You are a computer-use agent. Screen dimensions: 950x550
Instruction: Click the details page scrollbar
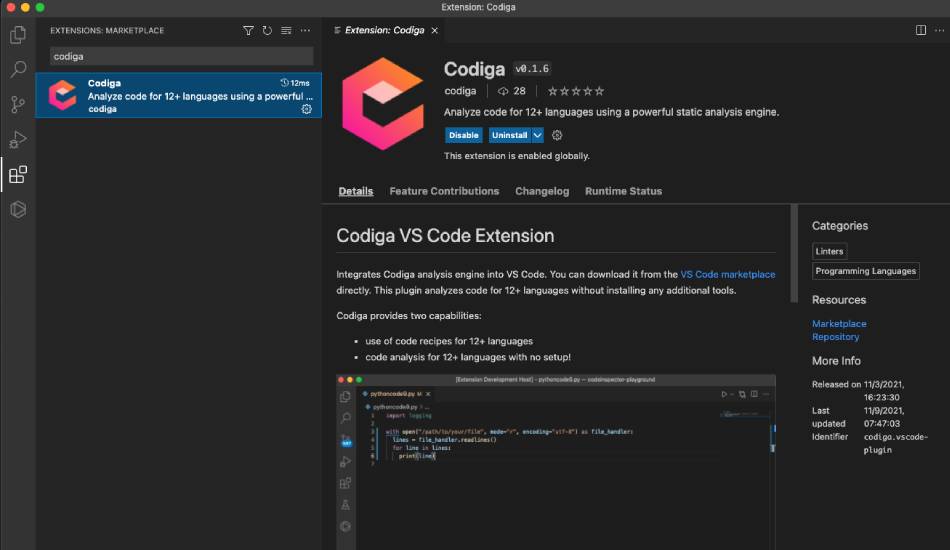(794, 253)
